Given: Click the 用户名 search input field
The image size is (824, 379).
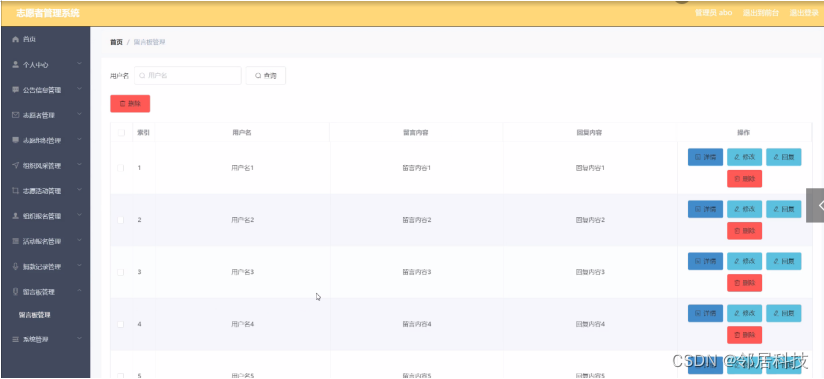Looking at the screenshot, I should [x=188, y=76].
